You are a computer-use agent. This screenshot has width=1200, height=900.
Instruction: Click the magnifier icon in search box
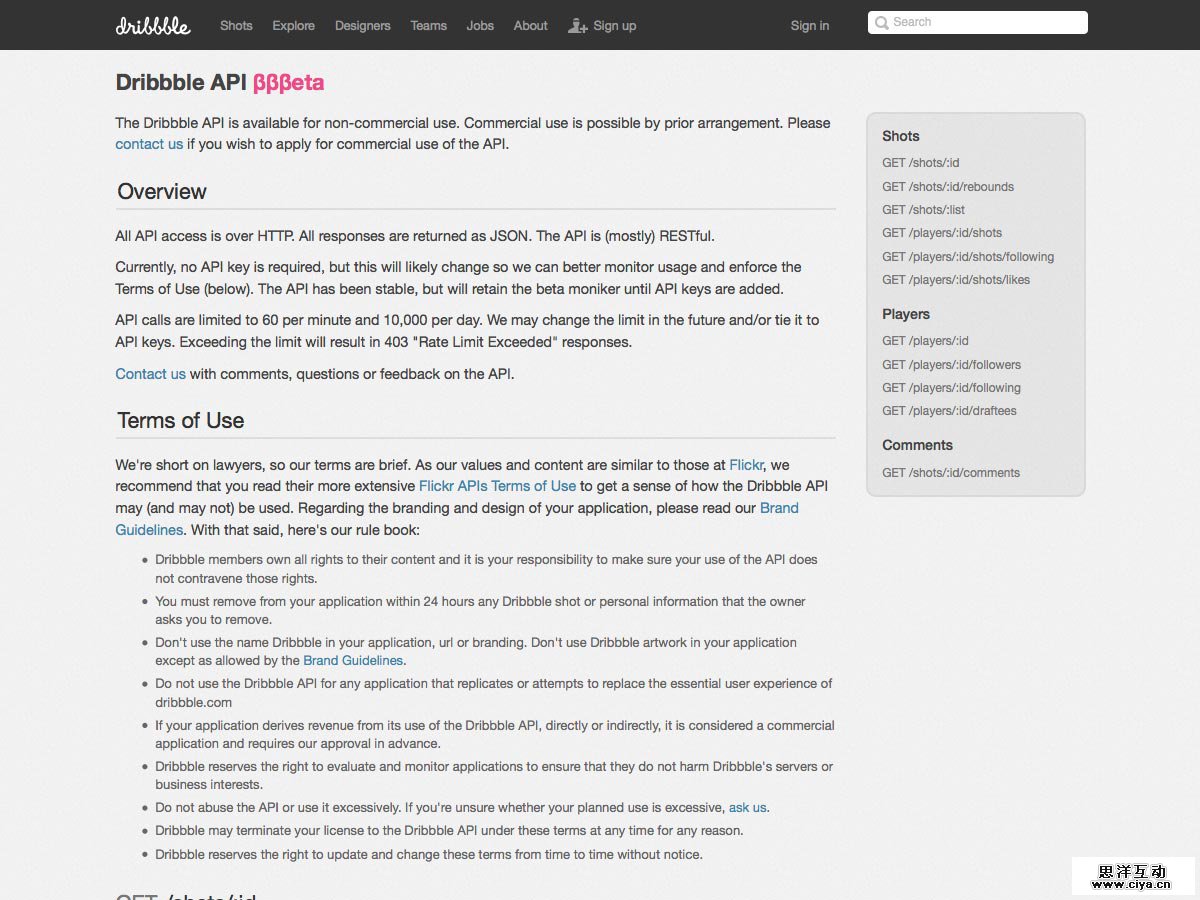[x=883, y=22]
